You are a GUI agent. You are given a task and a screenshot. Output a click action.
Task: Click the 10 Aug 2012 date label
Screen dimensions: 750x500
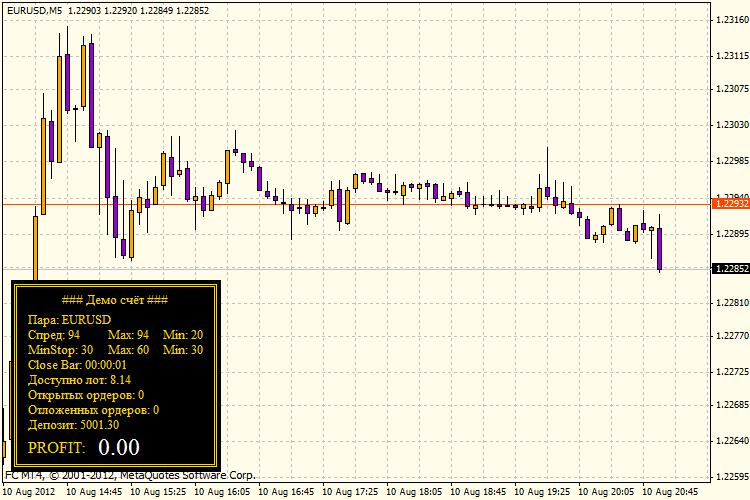pos(29,491)
